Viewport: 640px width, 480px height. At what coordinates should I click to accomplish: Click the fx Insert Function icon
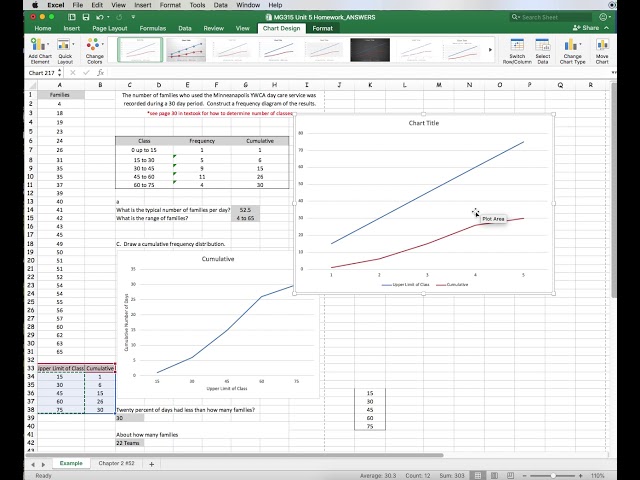[x=100, y=73]
